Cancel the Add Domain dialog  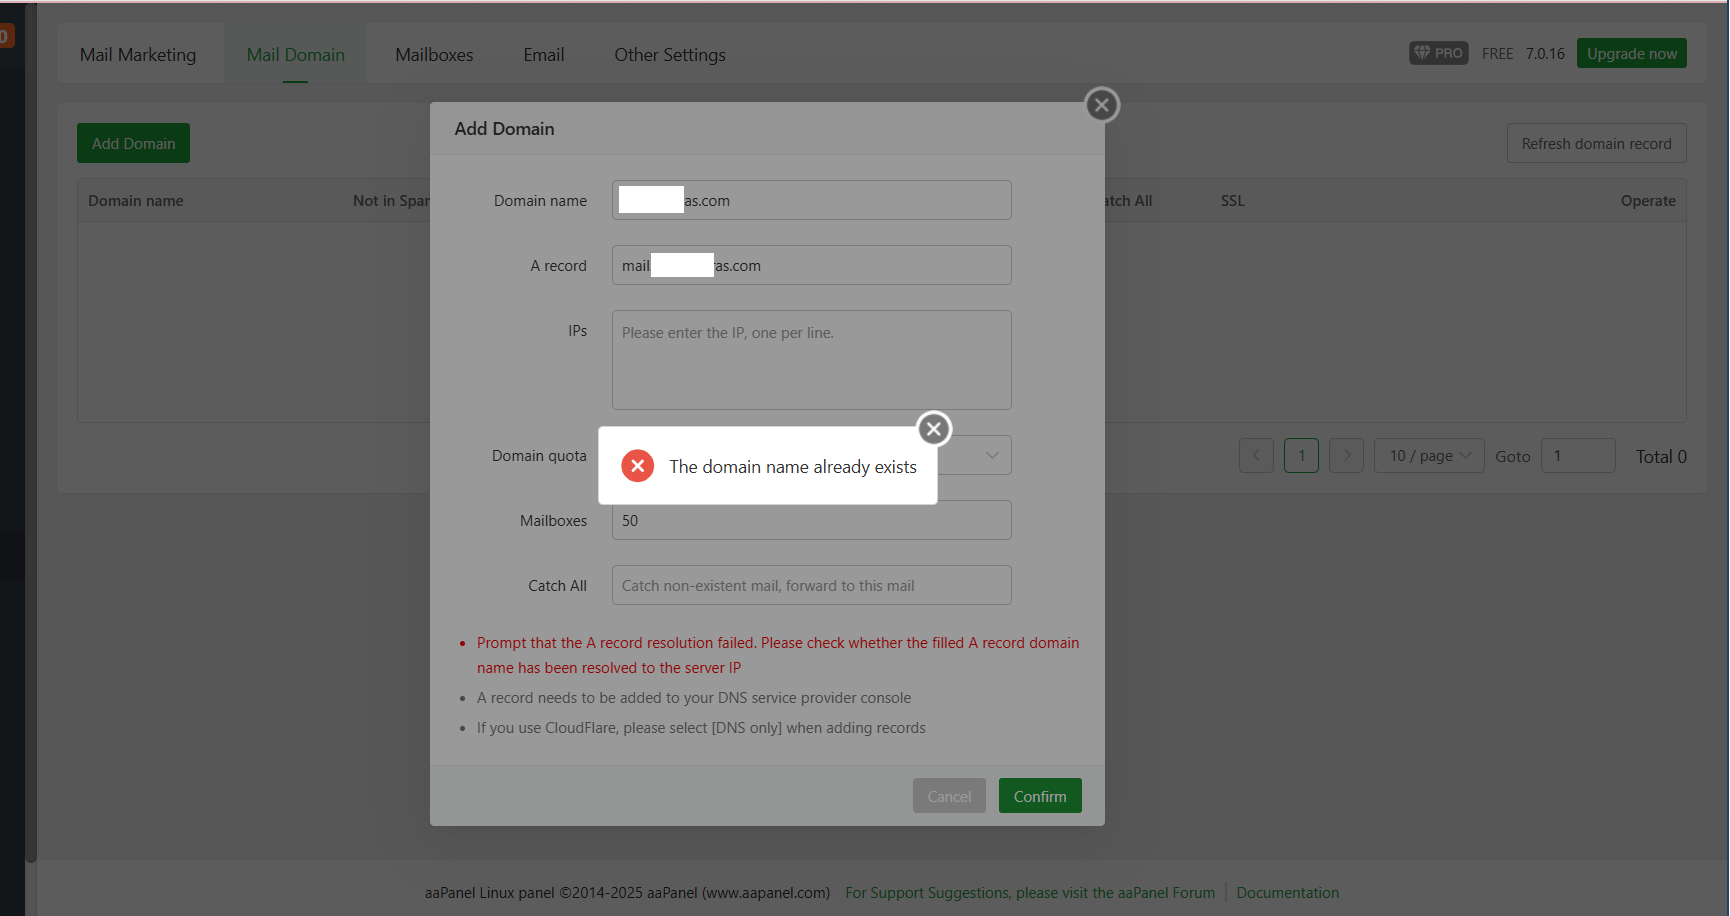point(949,796)
